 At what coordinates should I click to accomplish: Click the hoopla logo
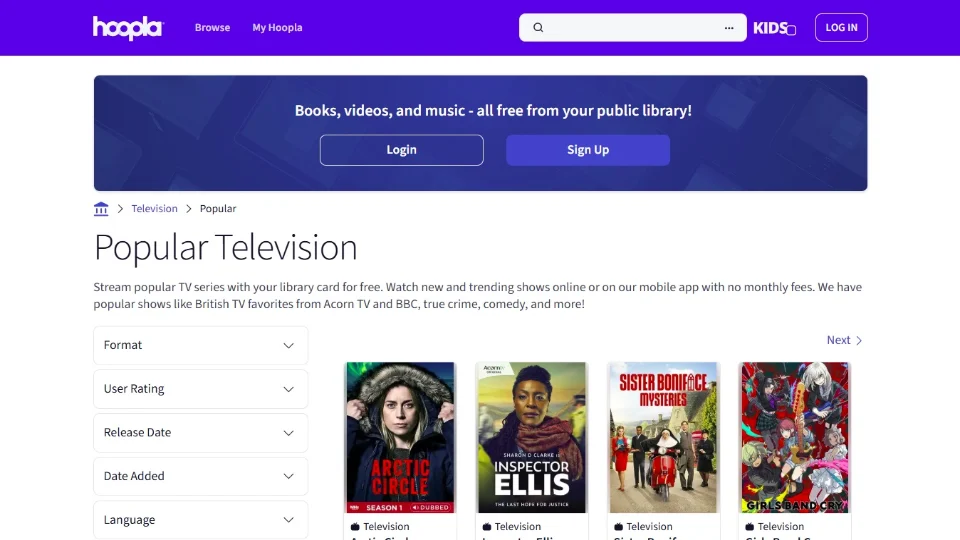(x=127, y=28)
